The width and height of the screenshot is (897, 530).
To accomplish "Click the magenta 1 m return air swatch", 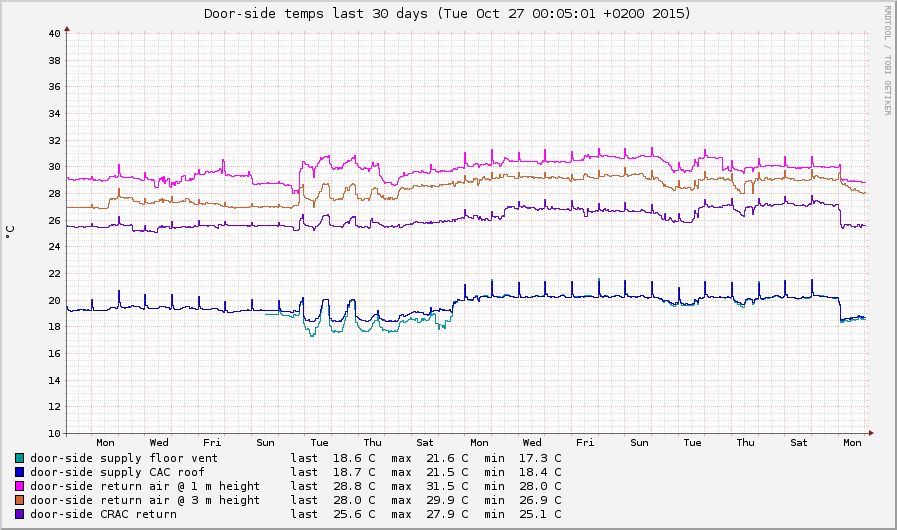I will (x=19, y=486).
